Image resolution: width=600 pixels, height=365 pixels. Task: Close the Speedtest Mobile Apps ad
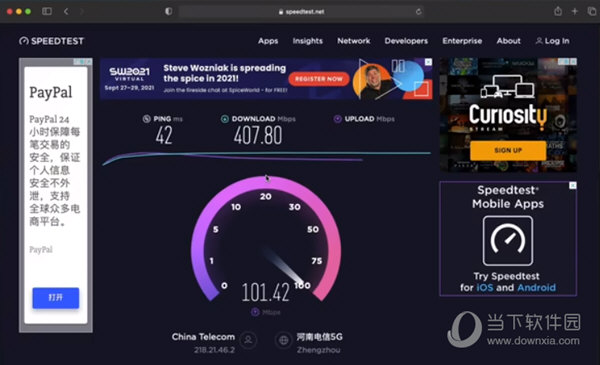572,186
